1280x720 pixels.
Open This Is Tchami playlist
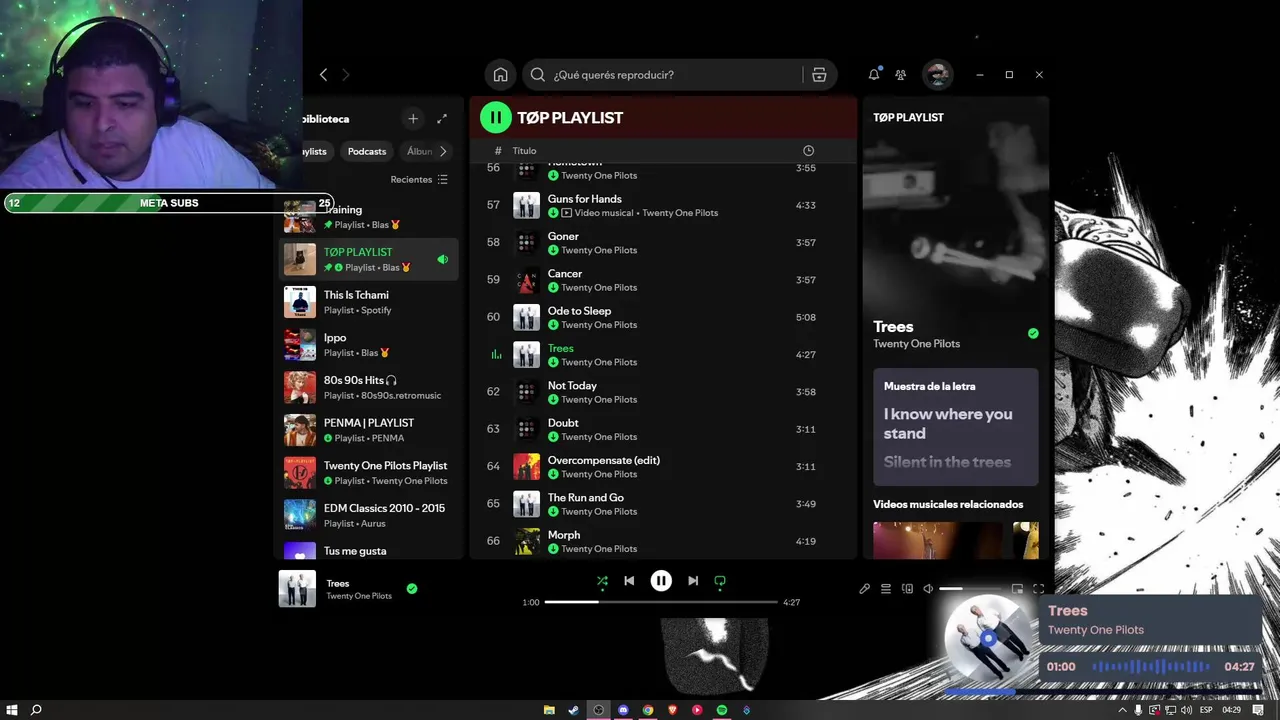pos(369,302)
